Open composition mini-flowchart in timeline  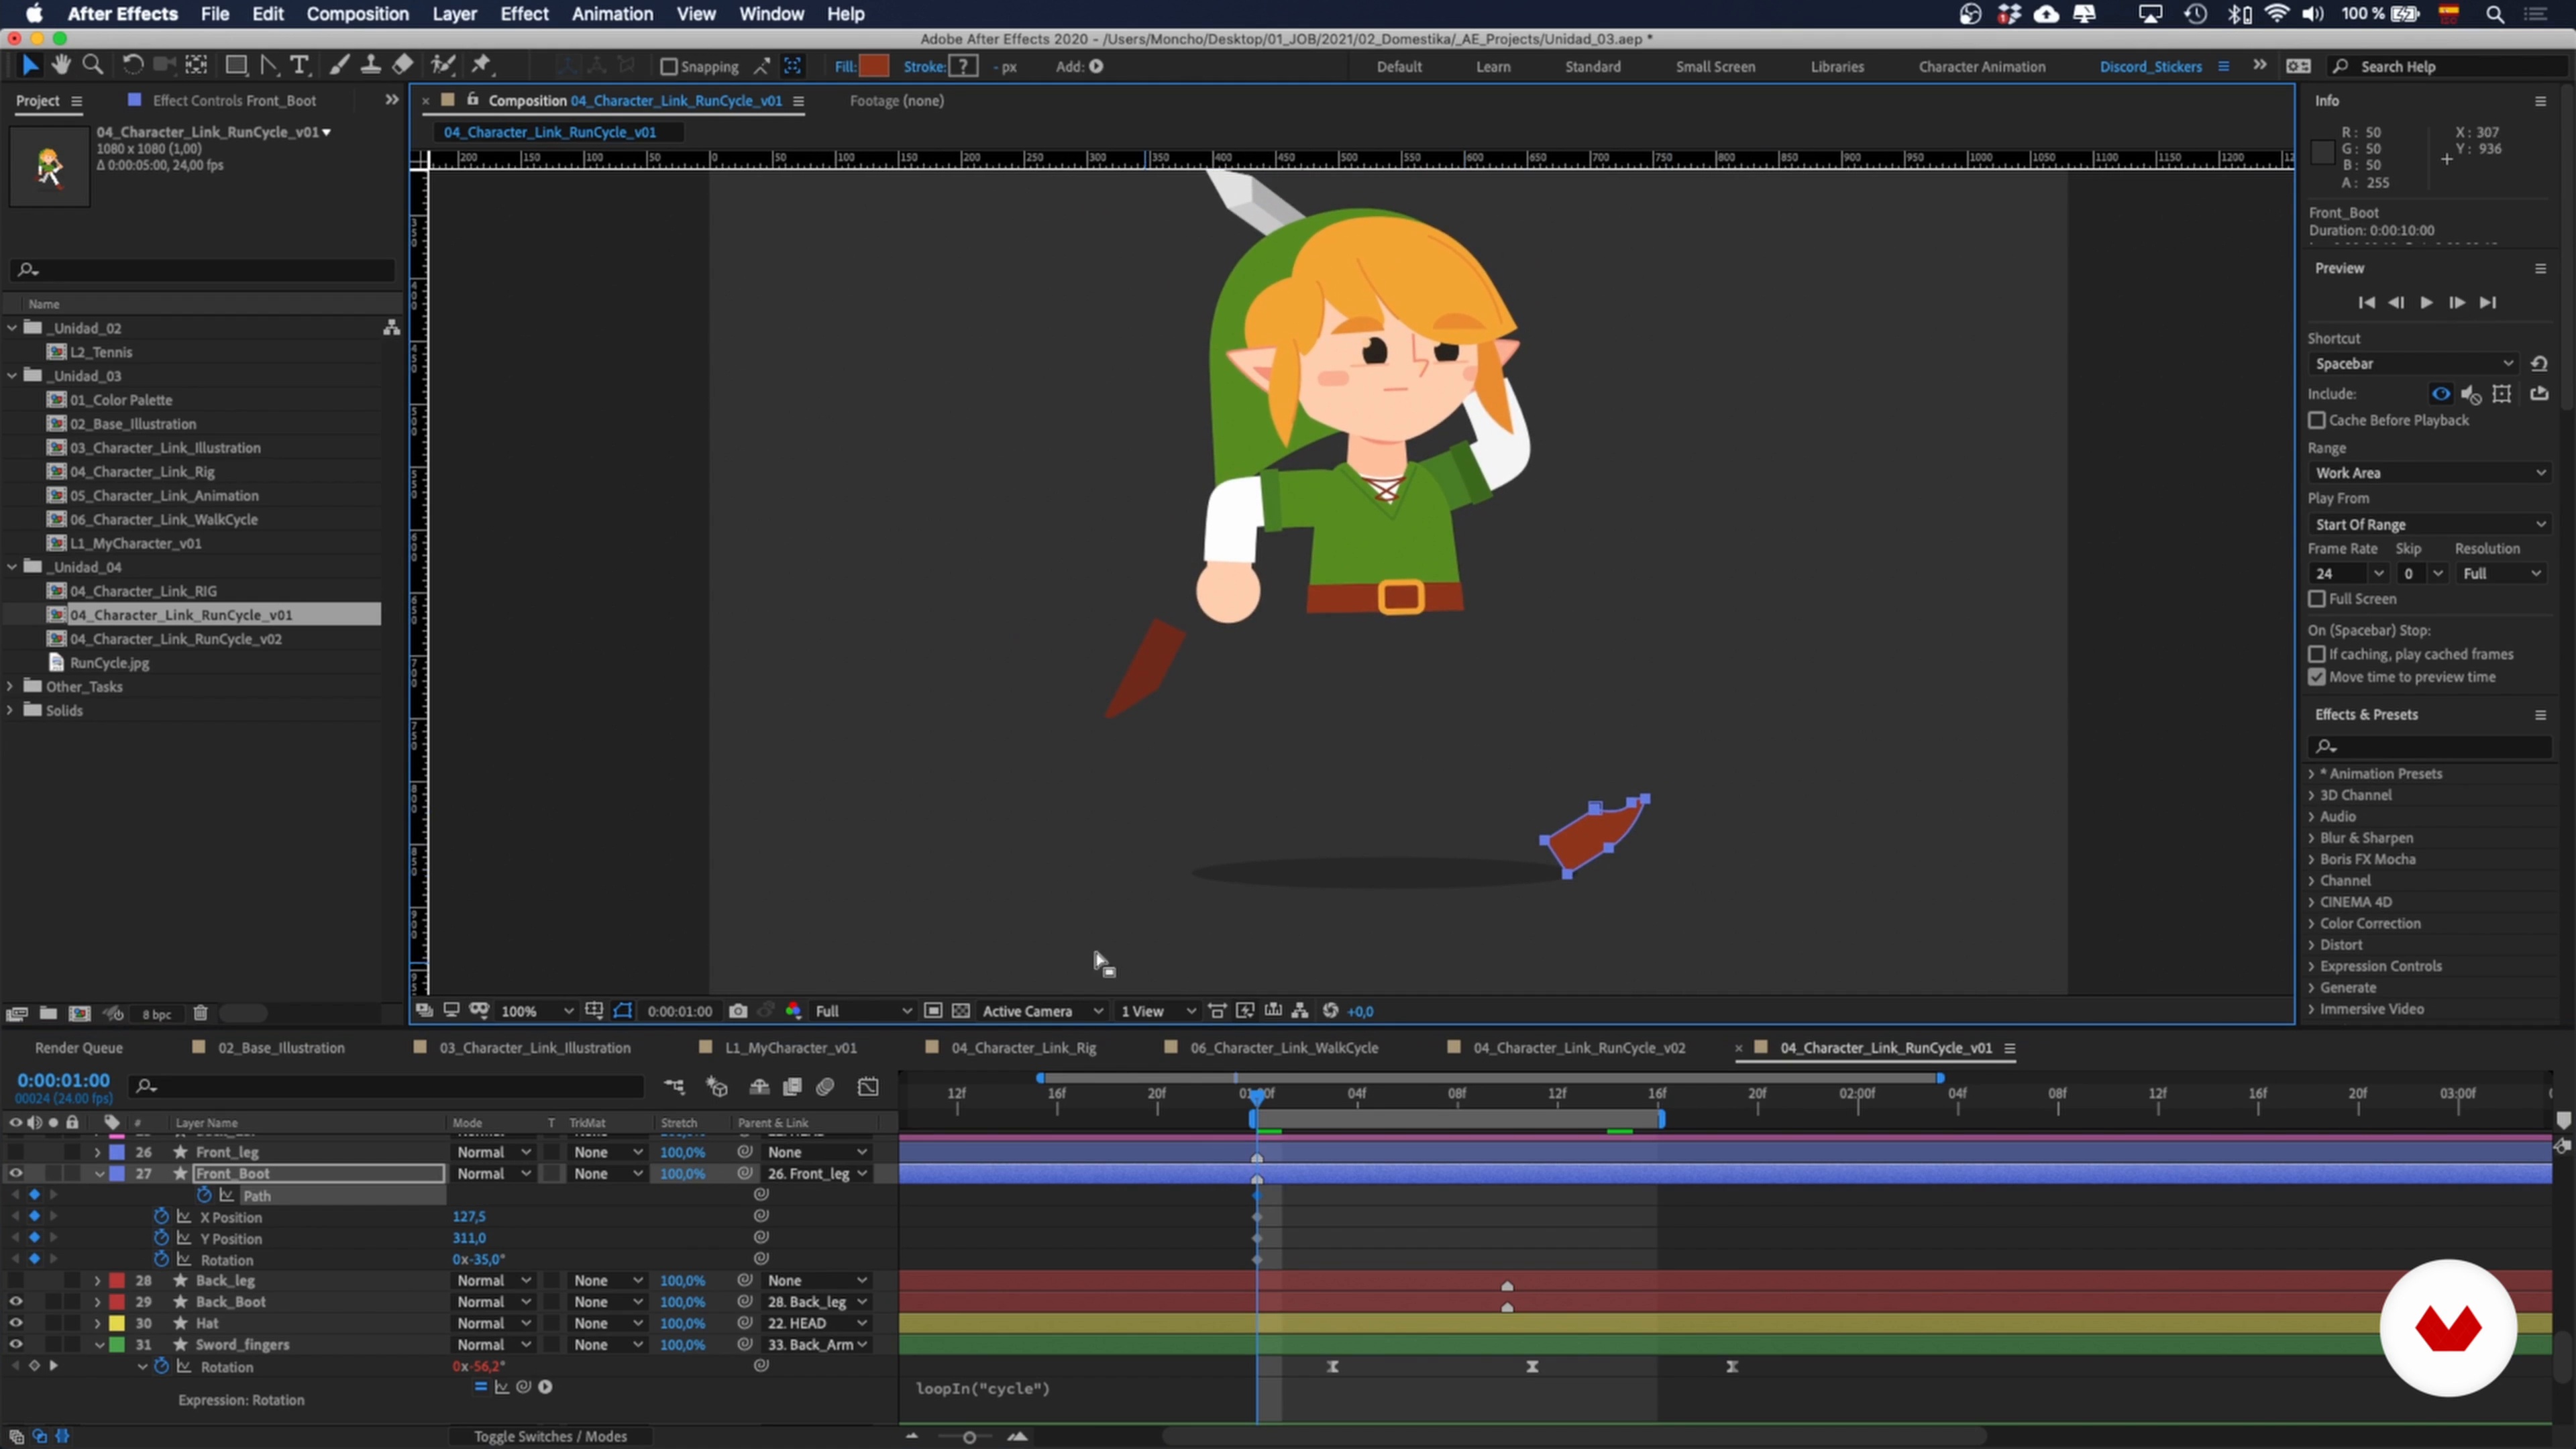[x=675, y=1086]
